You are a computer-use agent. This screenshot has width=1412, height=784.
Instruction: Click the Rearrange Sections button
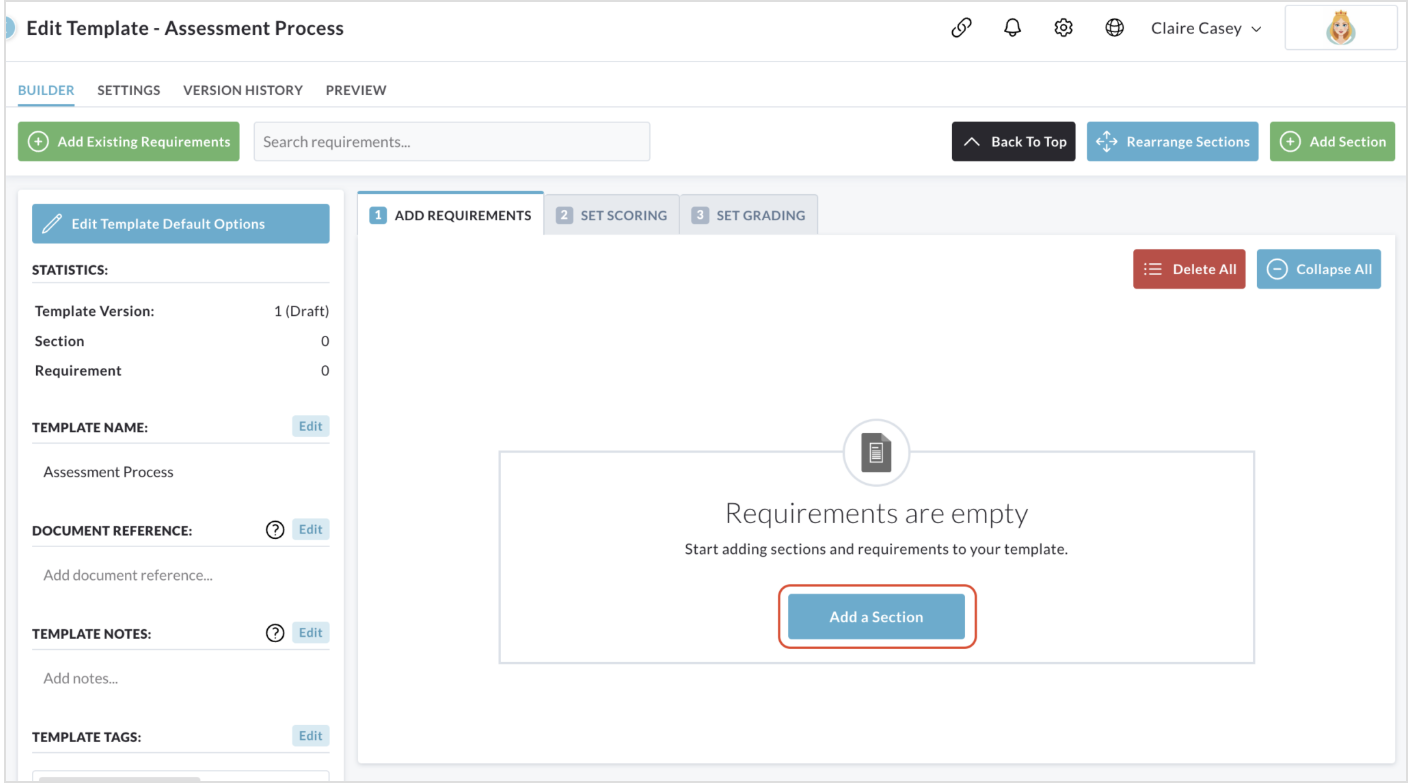pos(1173,142)
